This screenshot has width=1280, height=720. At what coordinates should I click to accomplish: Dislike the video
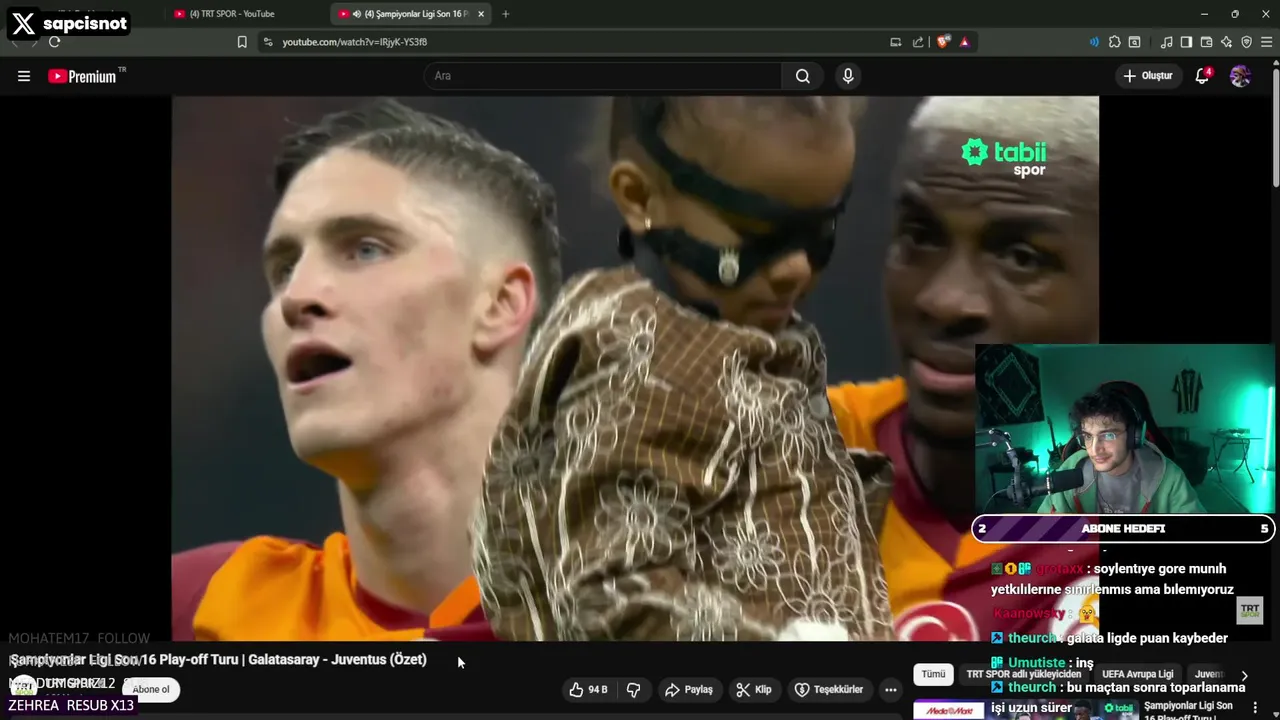pos(633,690)
